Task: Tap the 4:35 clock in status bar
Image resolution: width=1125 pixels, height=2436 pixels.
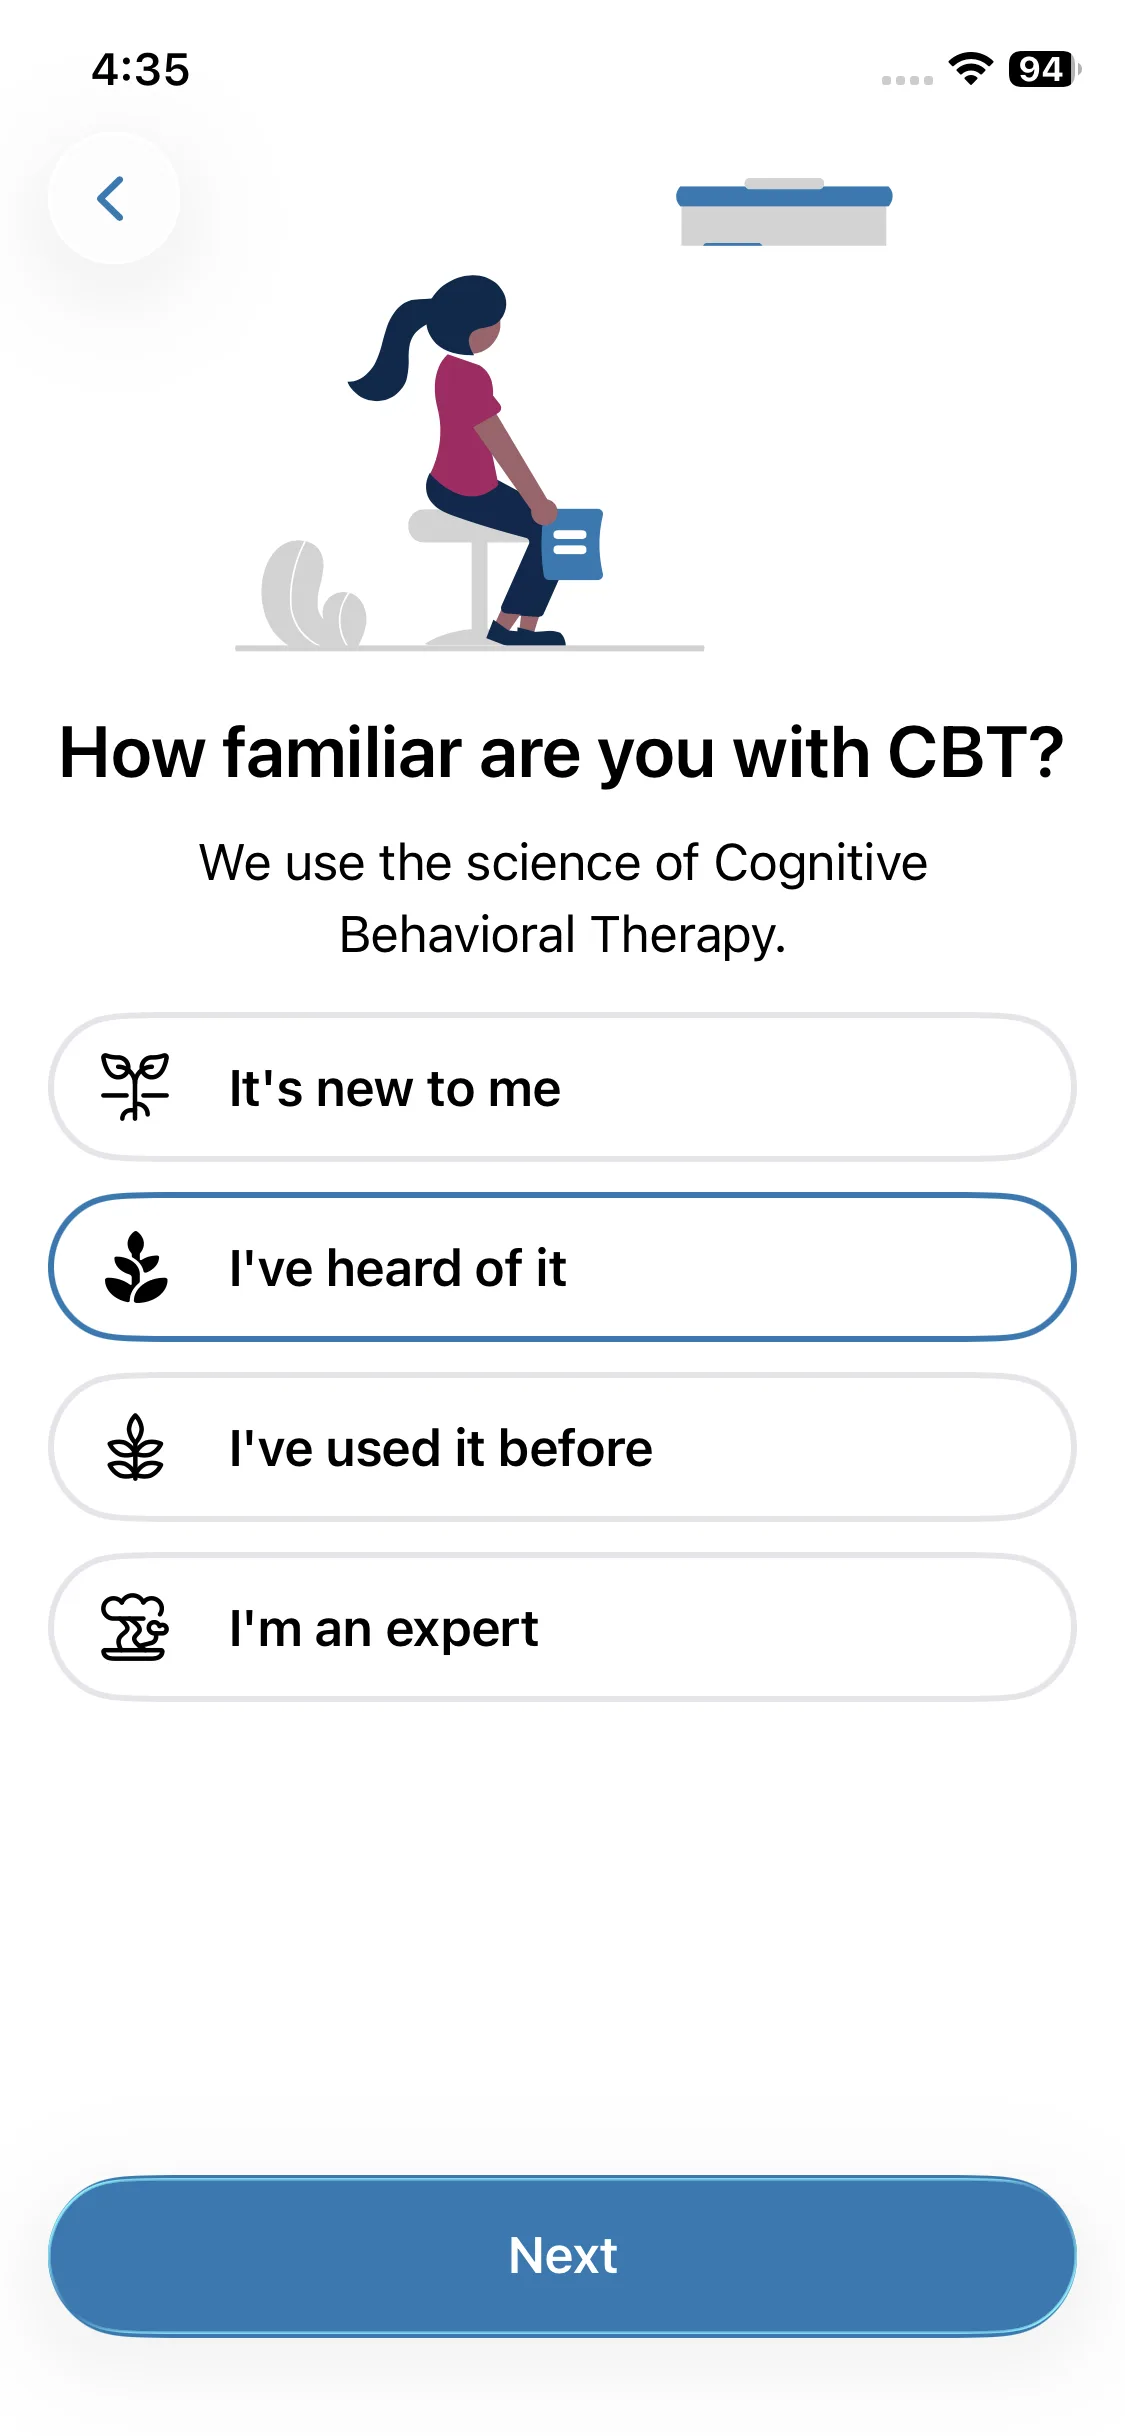Action: coord(140,69)
